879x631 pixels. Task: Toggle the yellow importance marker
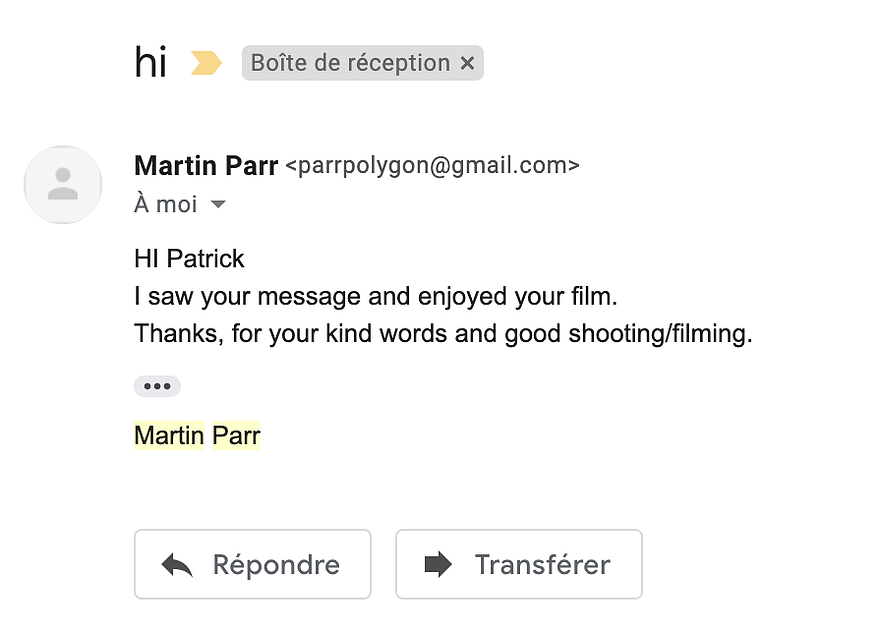(x=206, y=63)
